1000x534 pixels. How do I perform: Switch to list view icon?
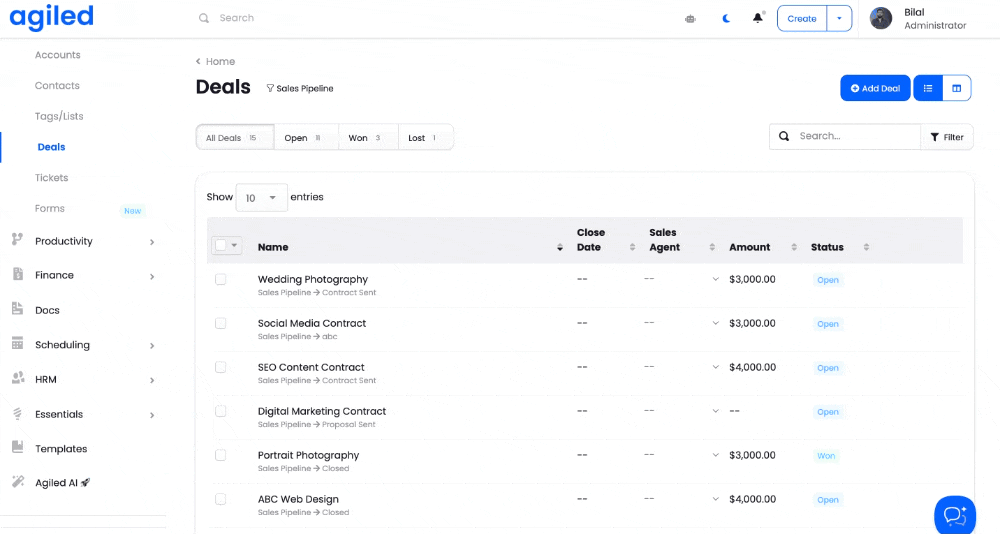pos(928,88)
